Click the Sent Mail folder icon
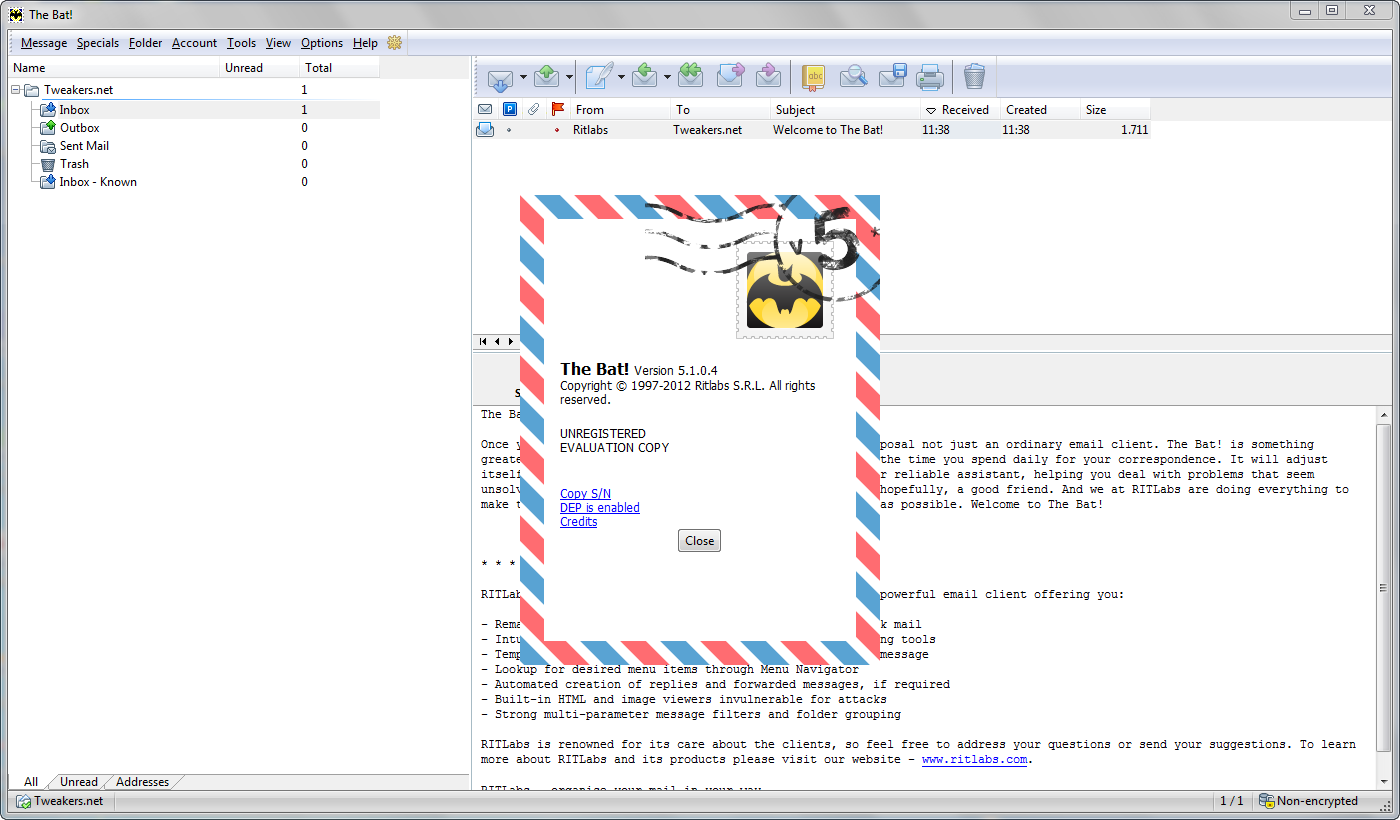This screenshot has height=820, width=1400. [x=48, y=146]
